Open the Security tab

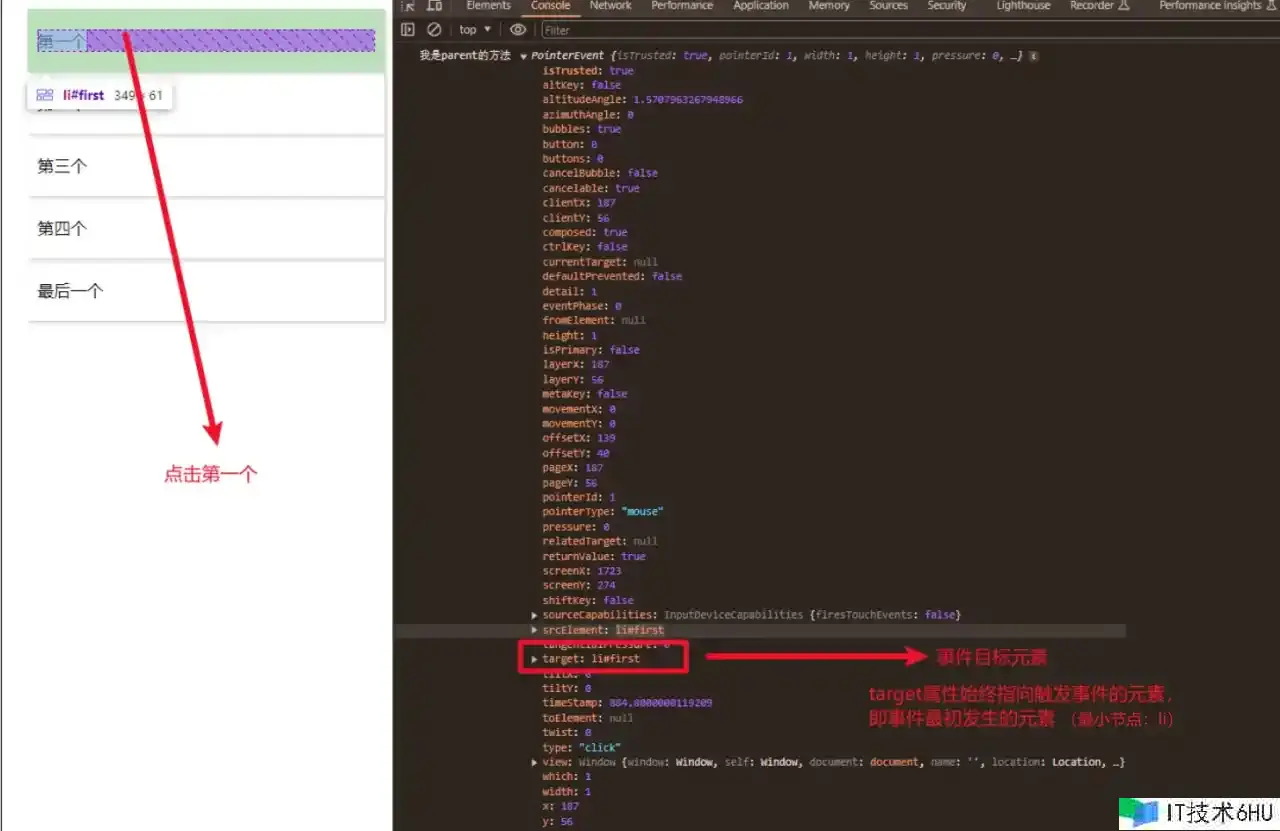point(946,5)
